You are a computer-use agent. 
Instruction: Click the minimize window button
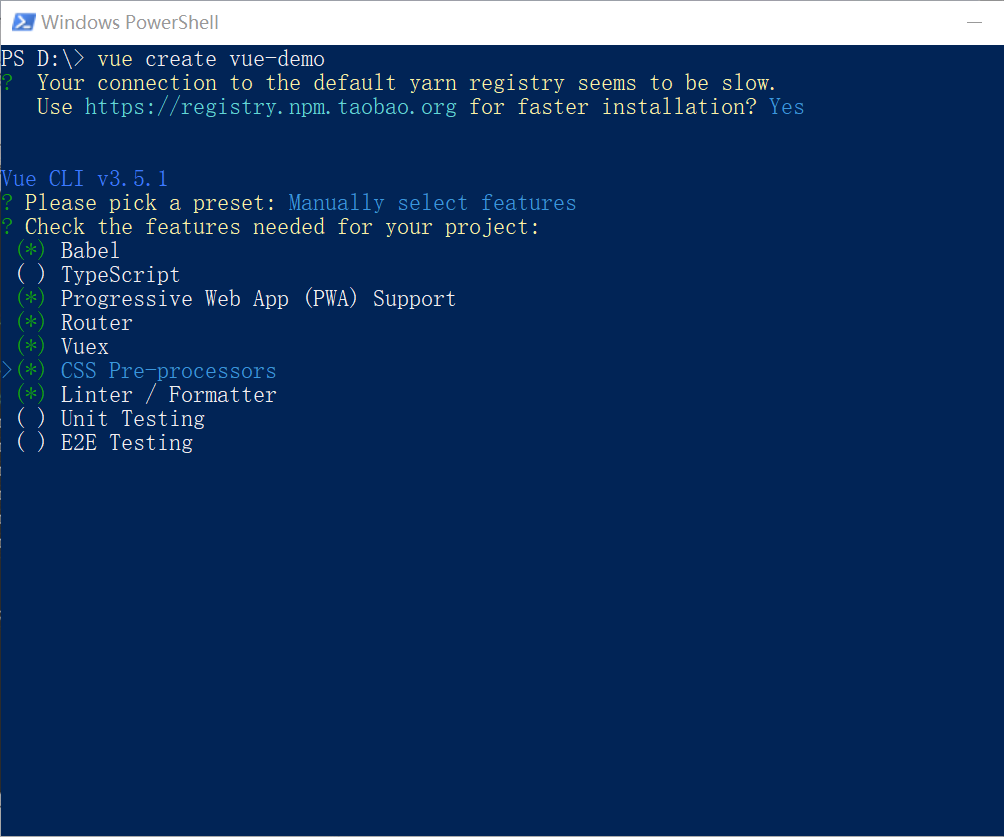point(974,21)
